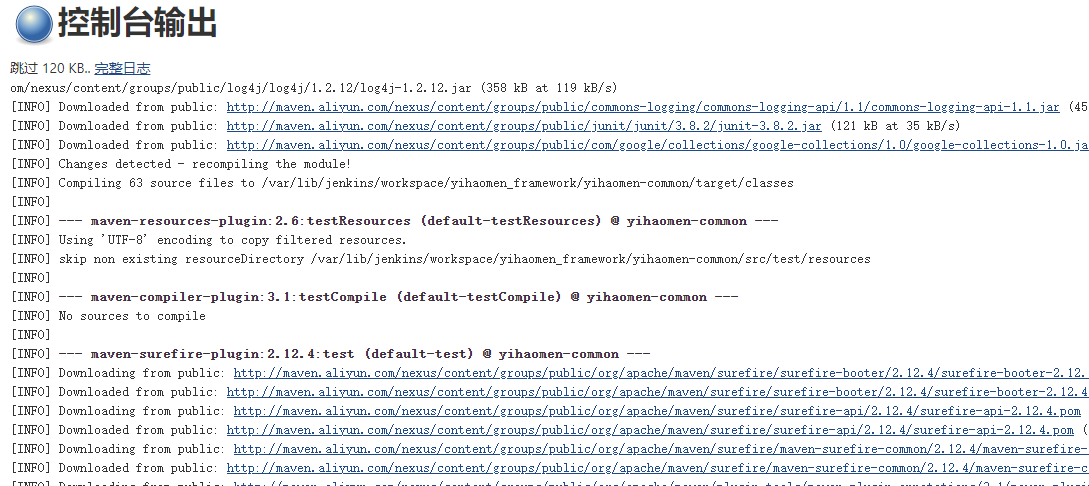The height and width of the screenshot is (486, 1089).
Task: Follow the google-collections-1.0 jar link
Action: pos(658,145)
